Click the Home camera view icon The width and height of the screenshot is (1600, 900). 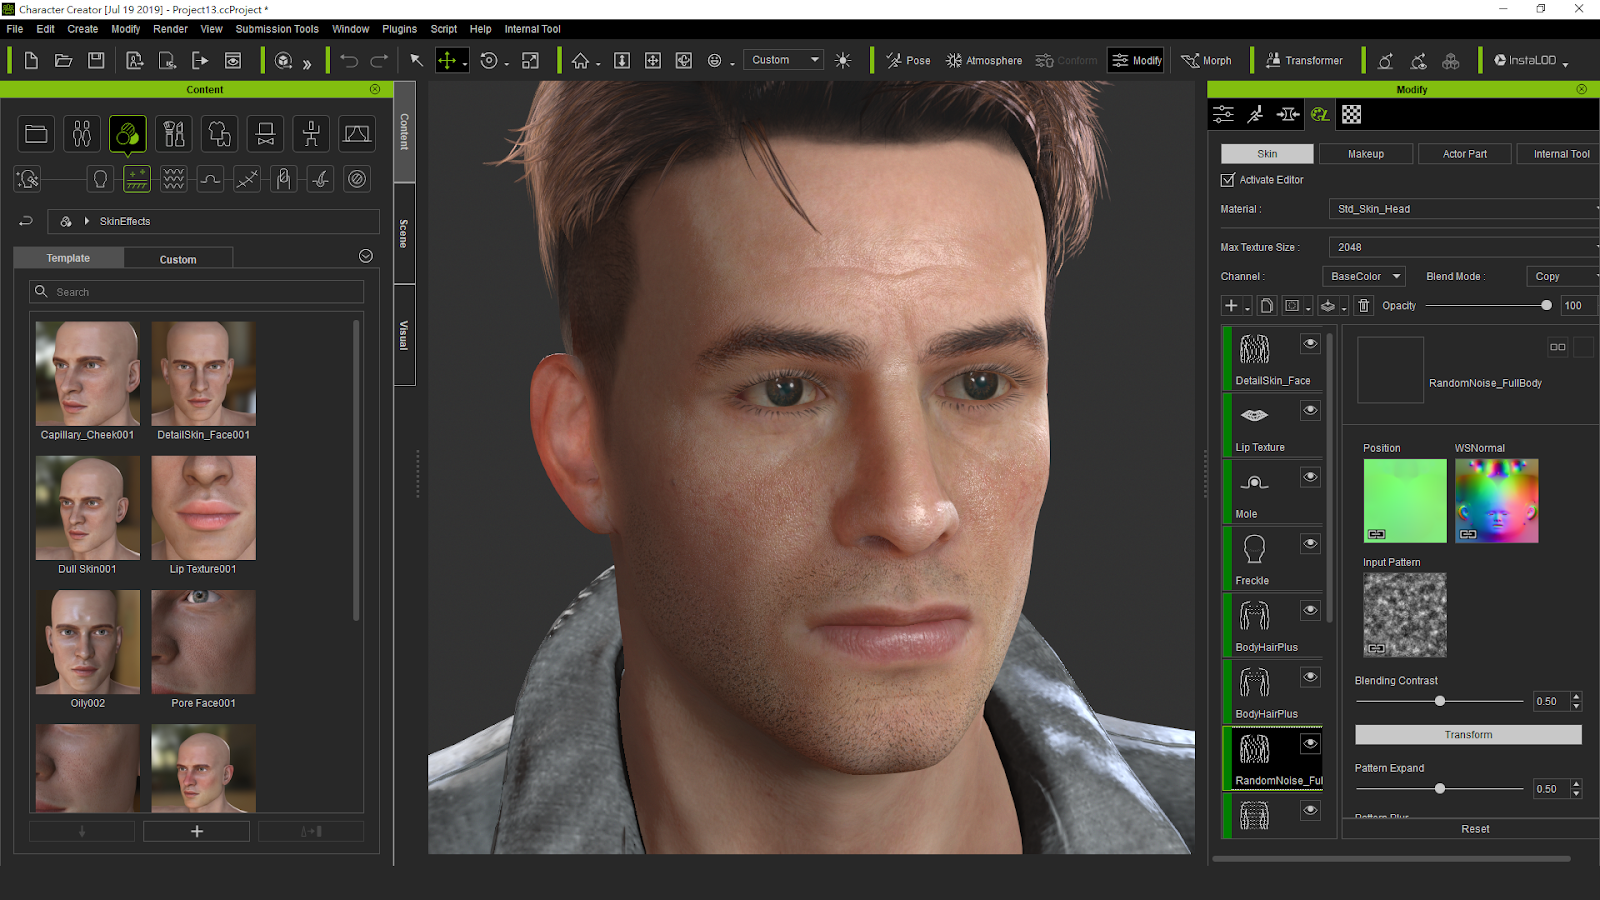[580, 61]
